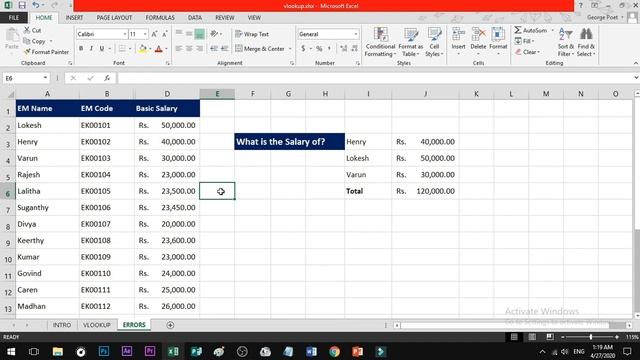Screen dimensions: 640x360
Task: Expand the Name Box dropdown arrow
Action: [x=45, y=78]
